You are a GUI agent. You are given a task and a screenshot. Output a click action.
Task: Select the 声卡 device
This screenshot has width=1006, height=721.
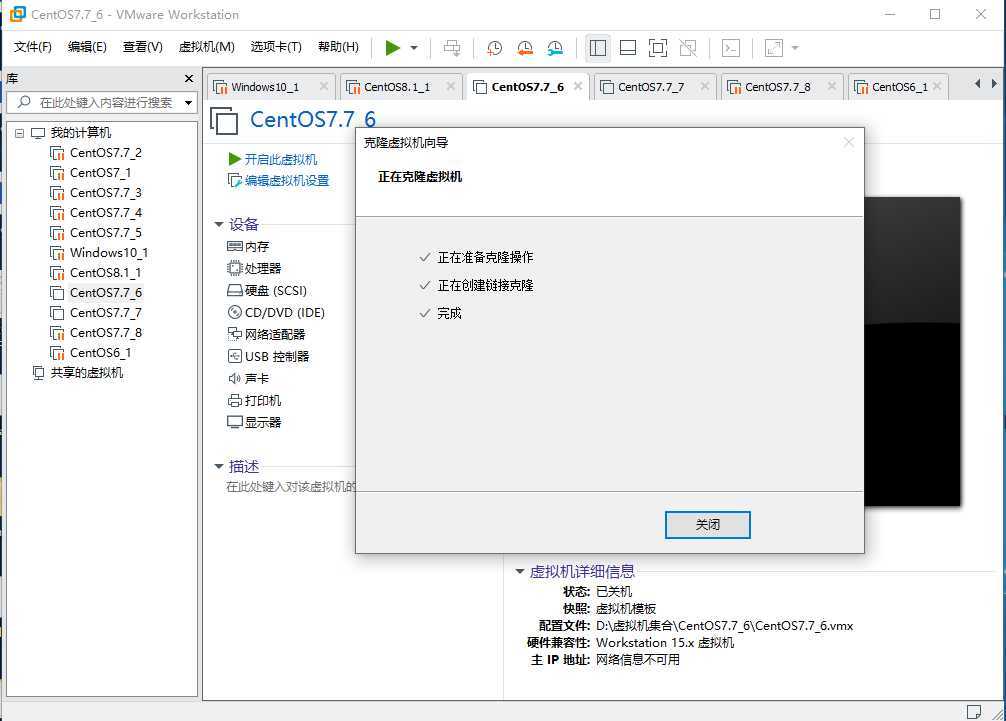[x=248, y=378]
